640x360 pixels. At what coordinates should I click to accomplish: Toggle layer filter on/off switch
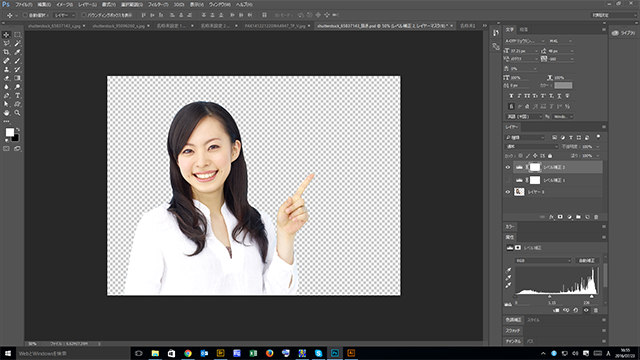598,137
